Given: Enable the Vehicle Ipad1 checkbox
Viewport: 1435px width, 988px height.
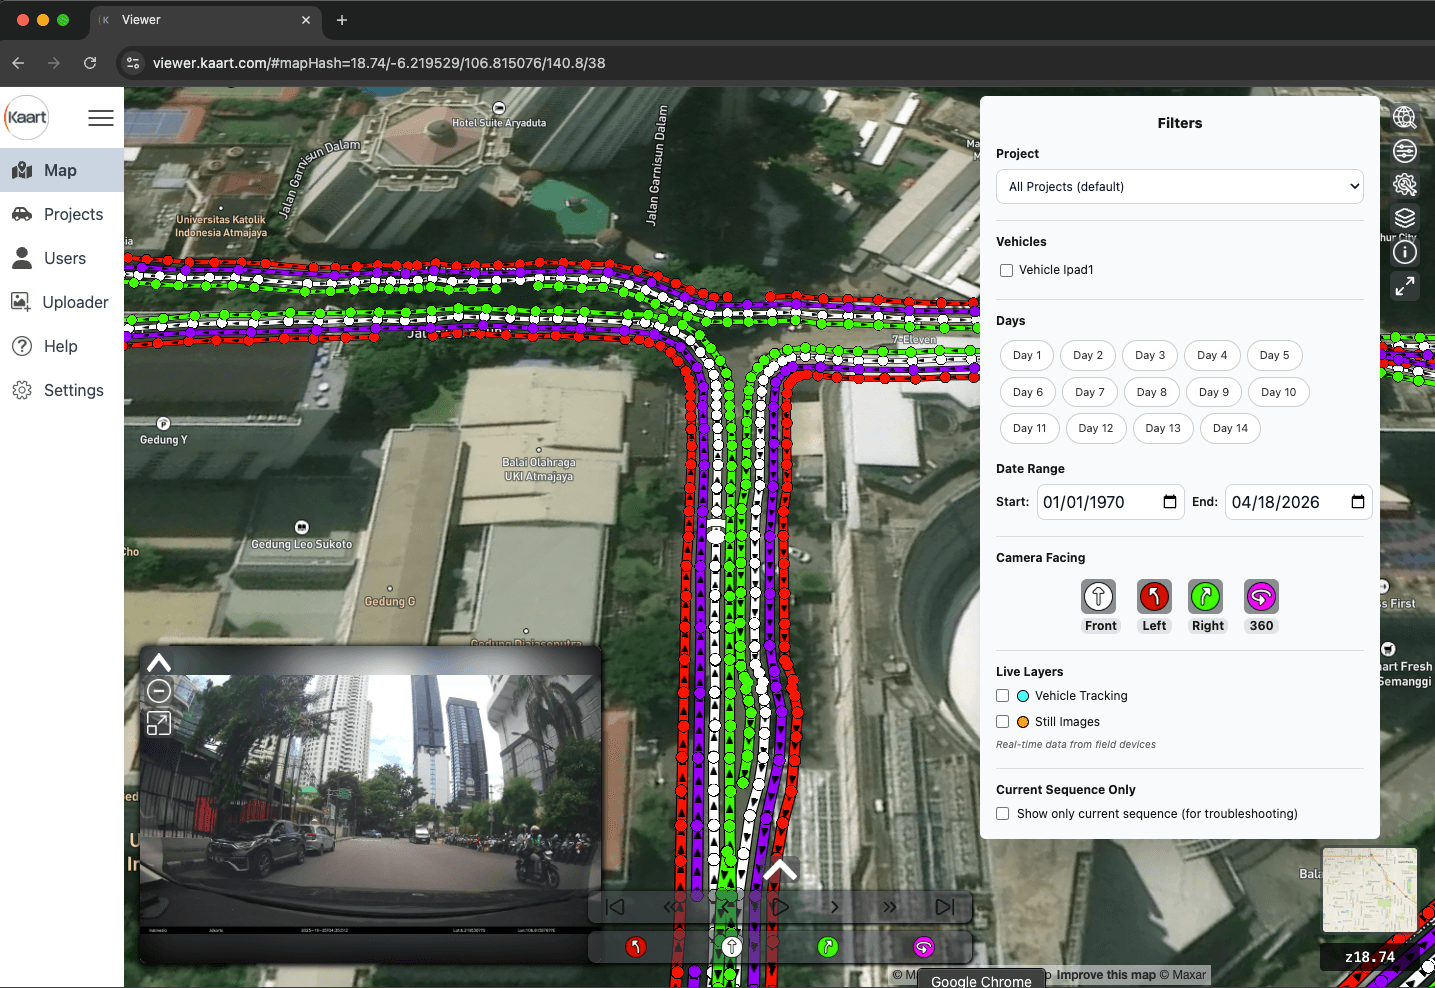Looking at the screenshot, I should tap(1005, 269).
